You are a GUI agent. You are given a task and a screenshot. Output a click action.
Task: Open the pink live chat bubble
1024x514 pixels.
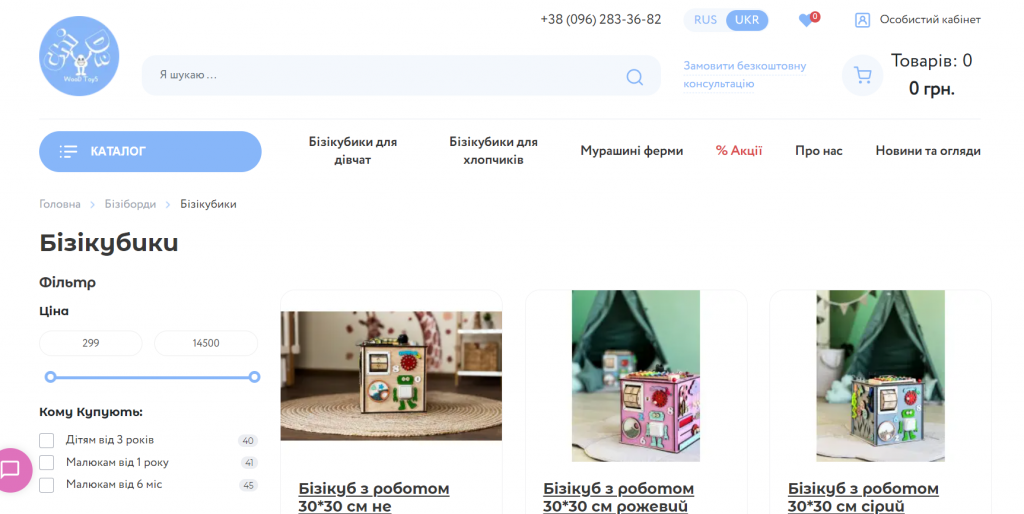coord(12,470)
